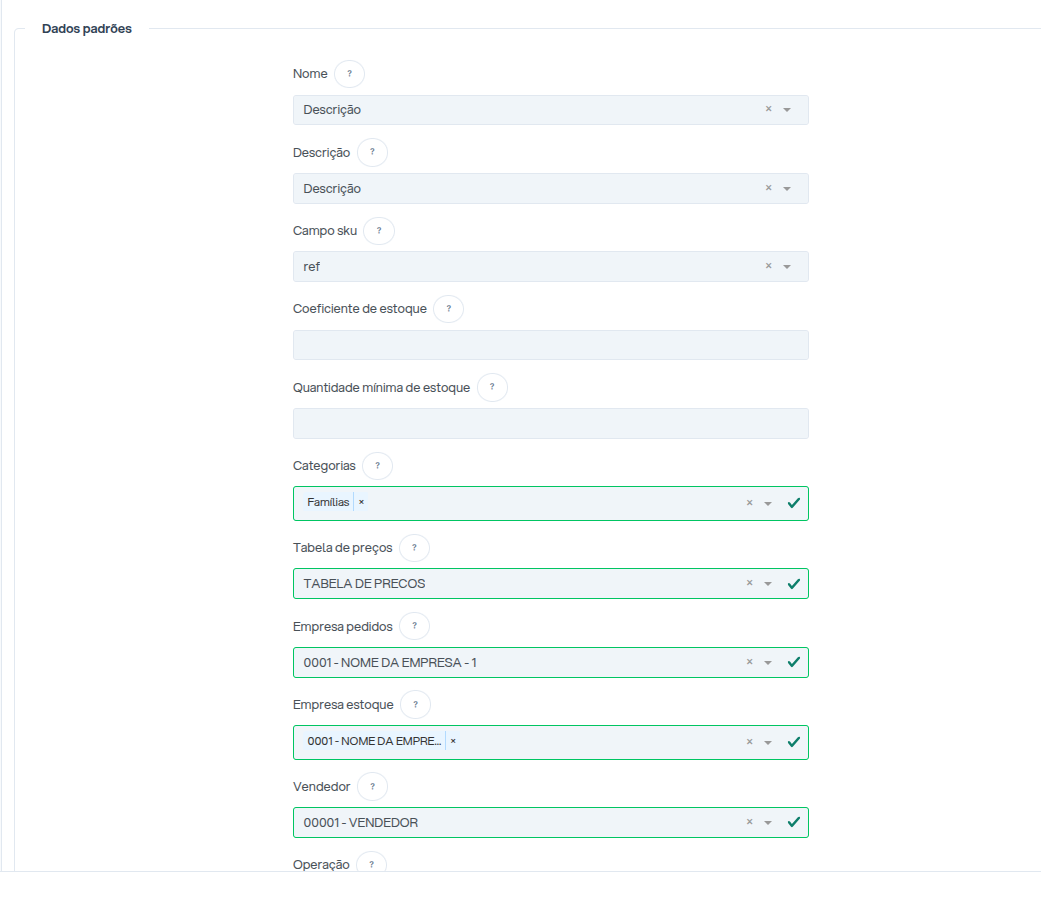Image resolution: width=1041 pixels, height=899 pixels.
Task: Focus the Coeficiente de estoque input
Action: 550,345
